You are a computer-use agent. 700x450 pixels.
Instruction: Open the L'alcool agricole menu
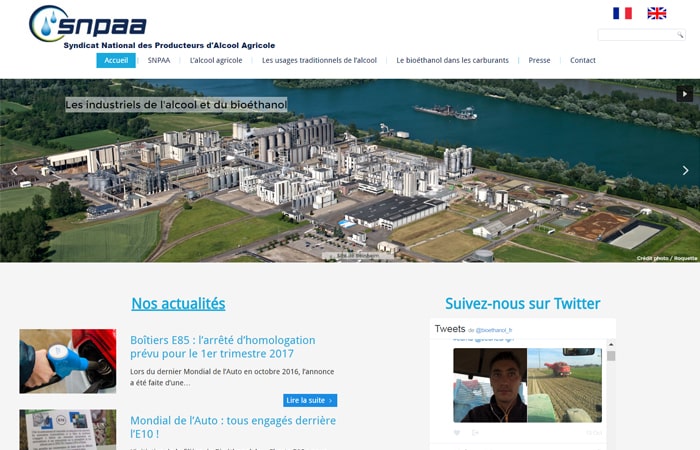216,60
